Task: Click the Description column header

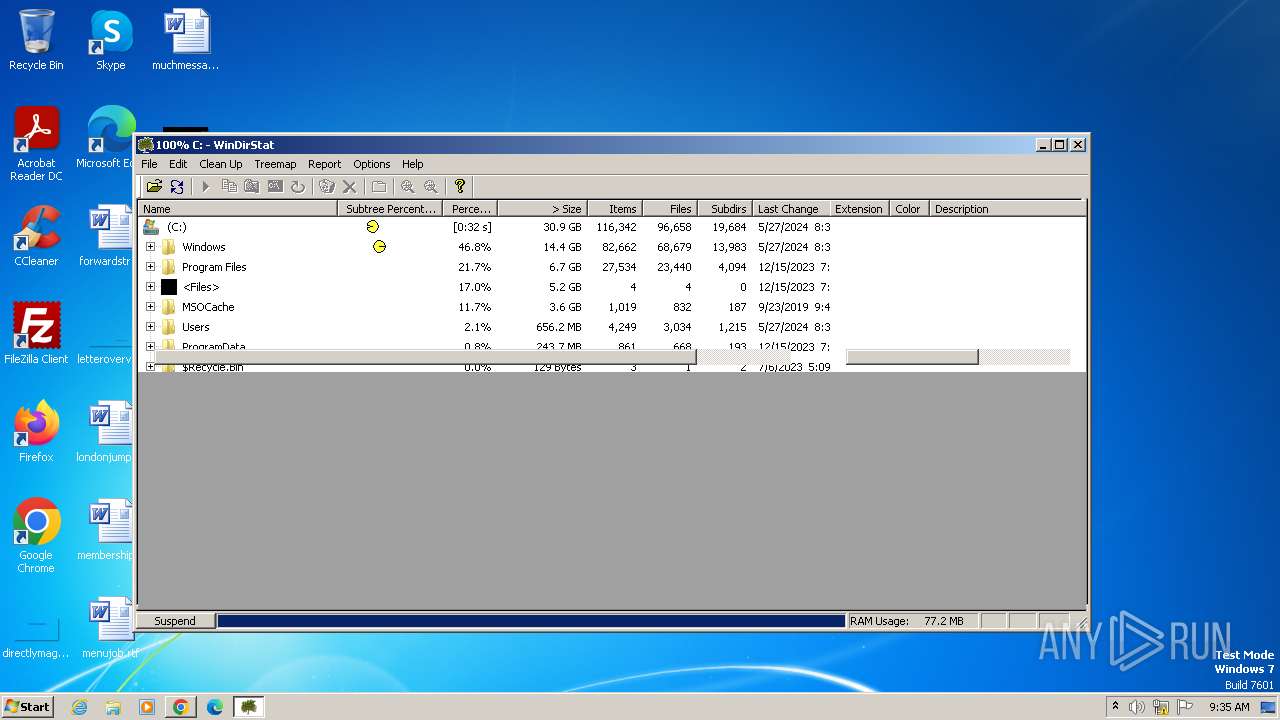Action: point(1007,209)
